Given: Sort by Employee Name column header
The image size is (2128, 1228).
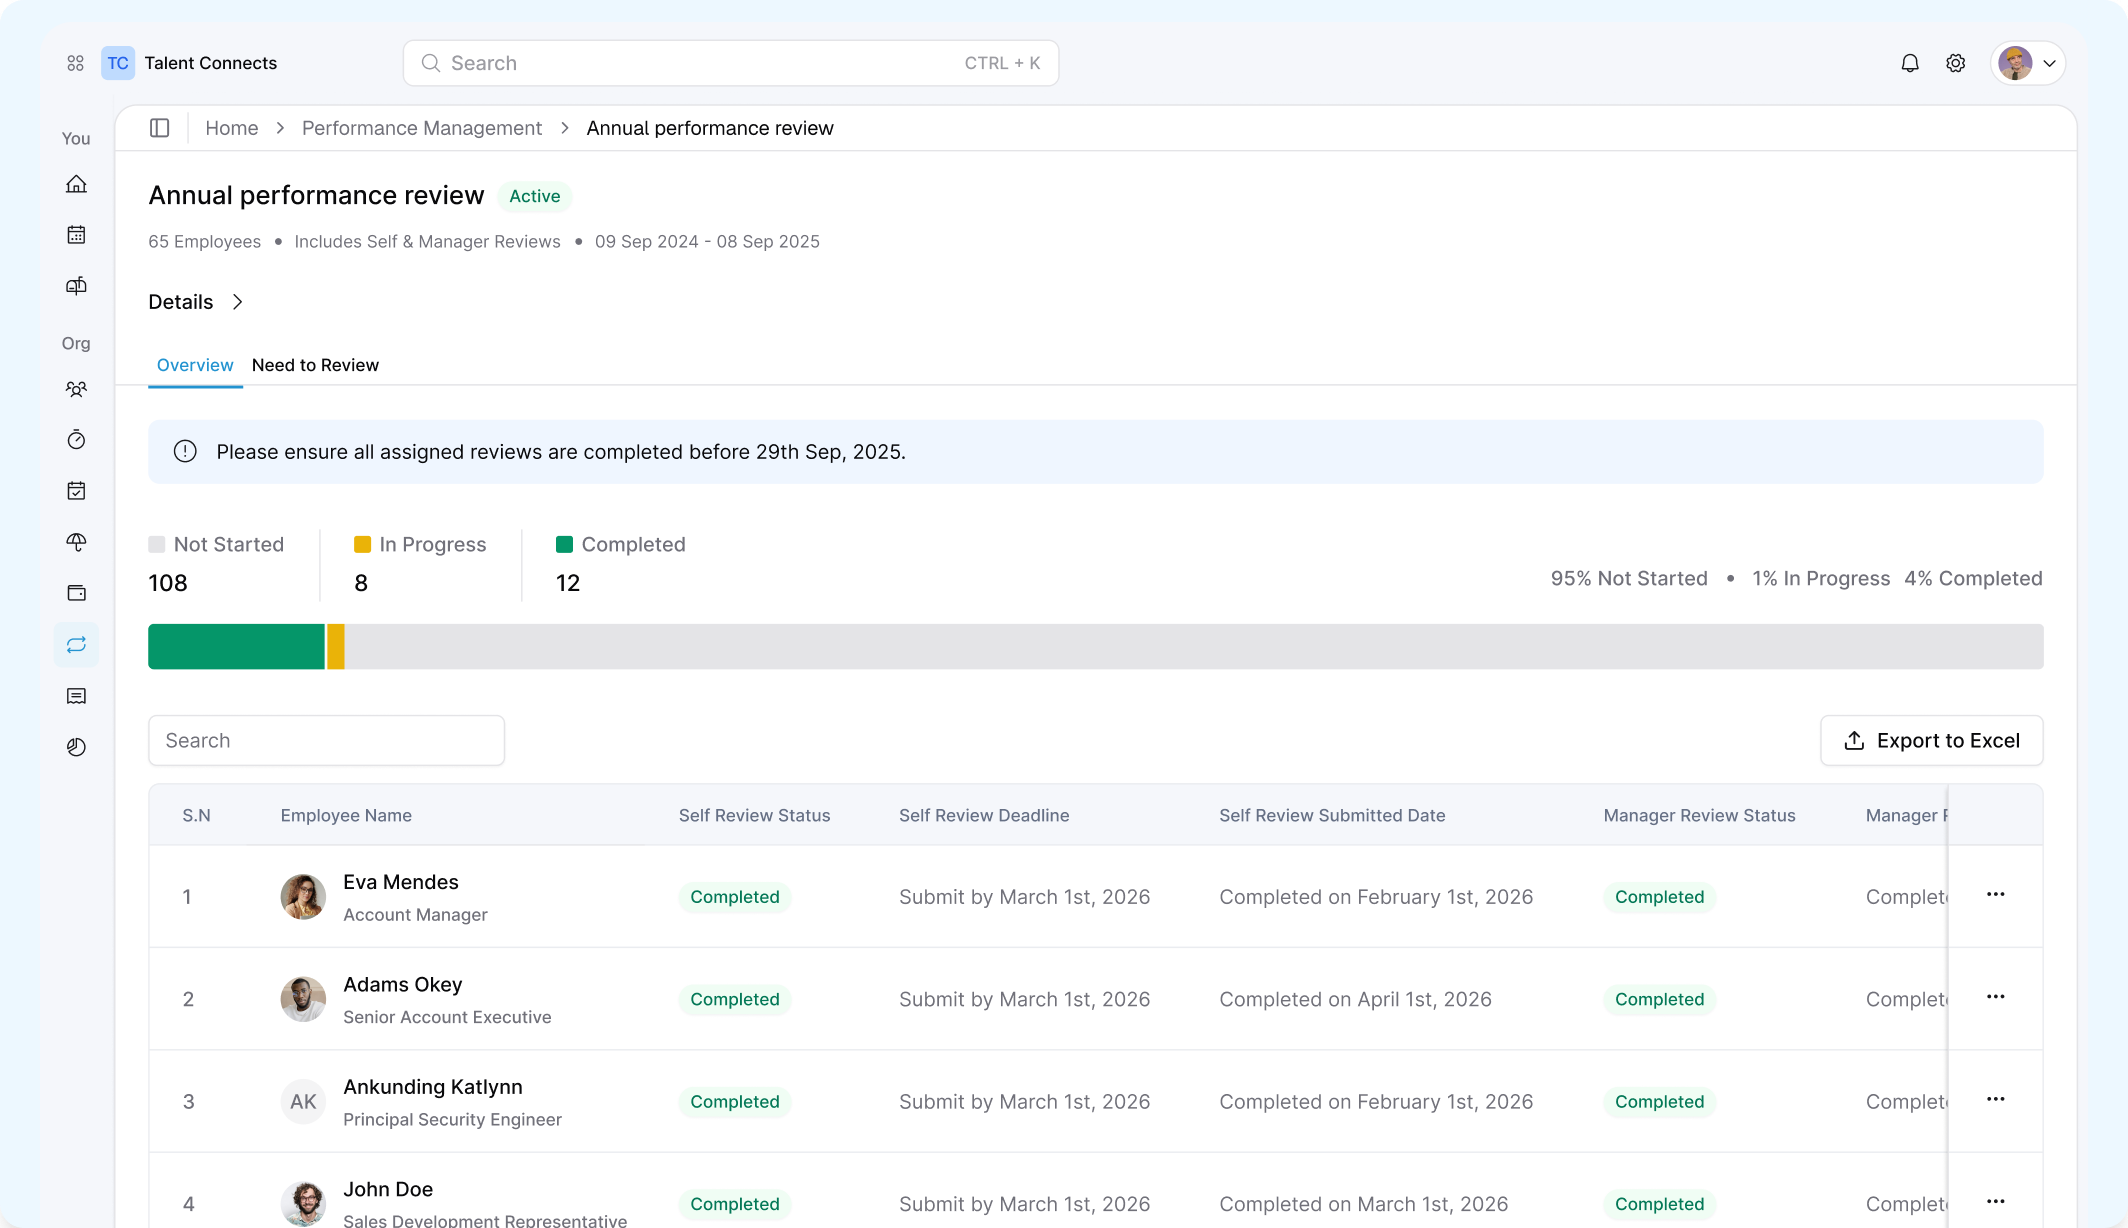Looking at the screenshot, I should click(346, 816).
